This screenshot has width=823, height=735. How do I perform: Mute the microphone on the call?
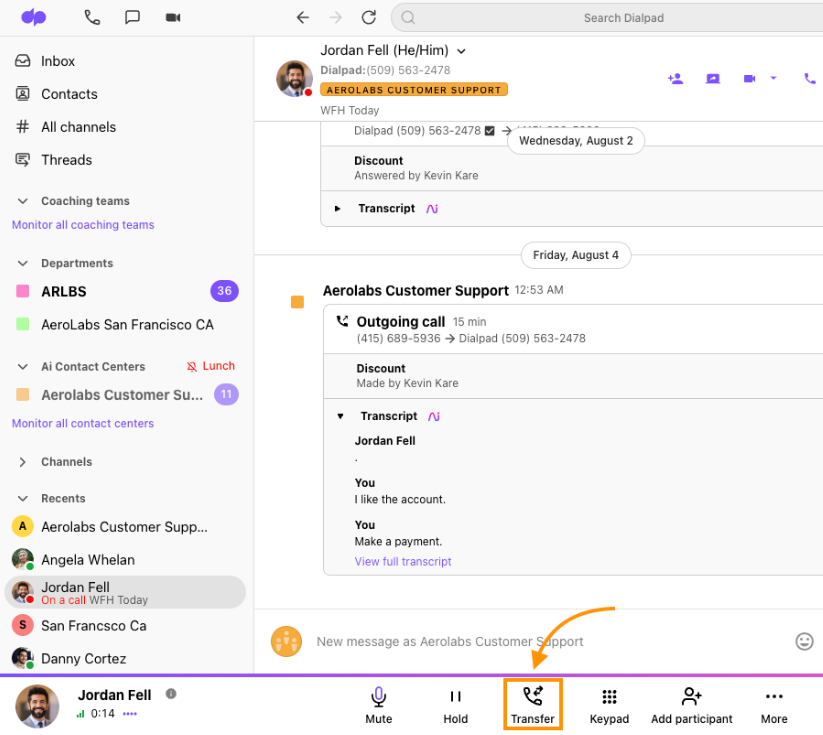tap(378, 705)
